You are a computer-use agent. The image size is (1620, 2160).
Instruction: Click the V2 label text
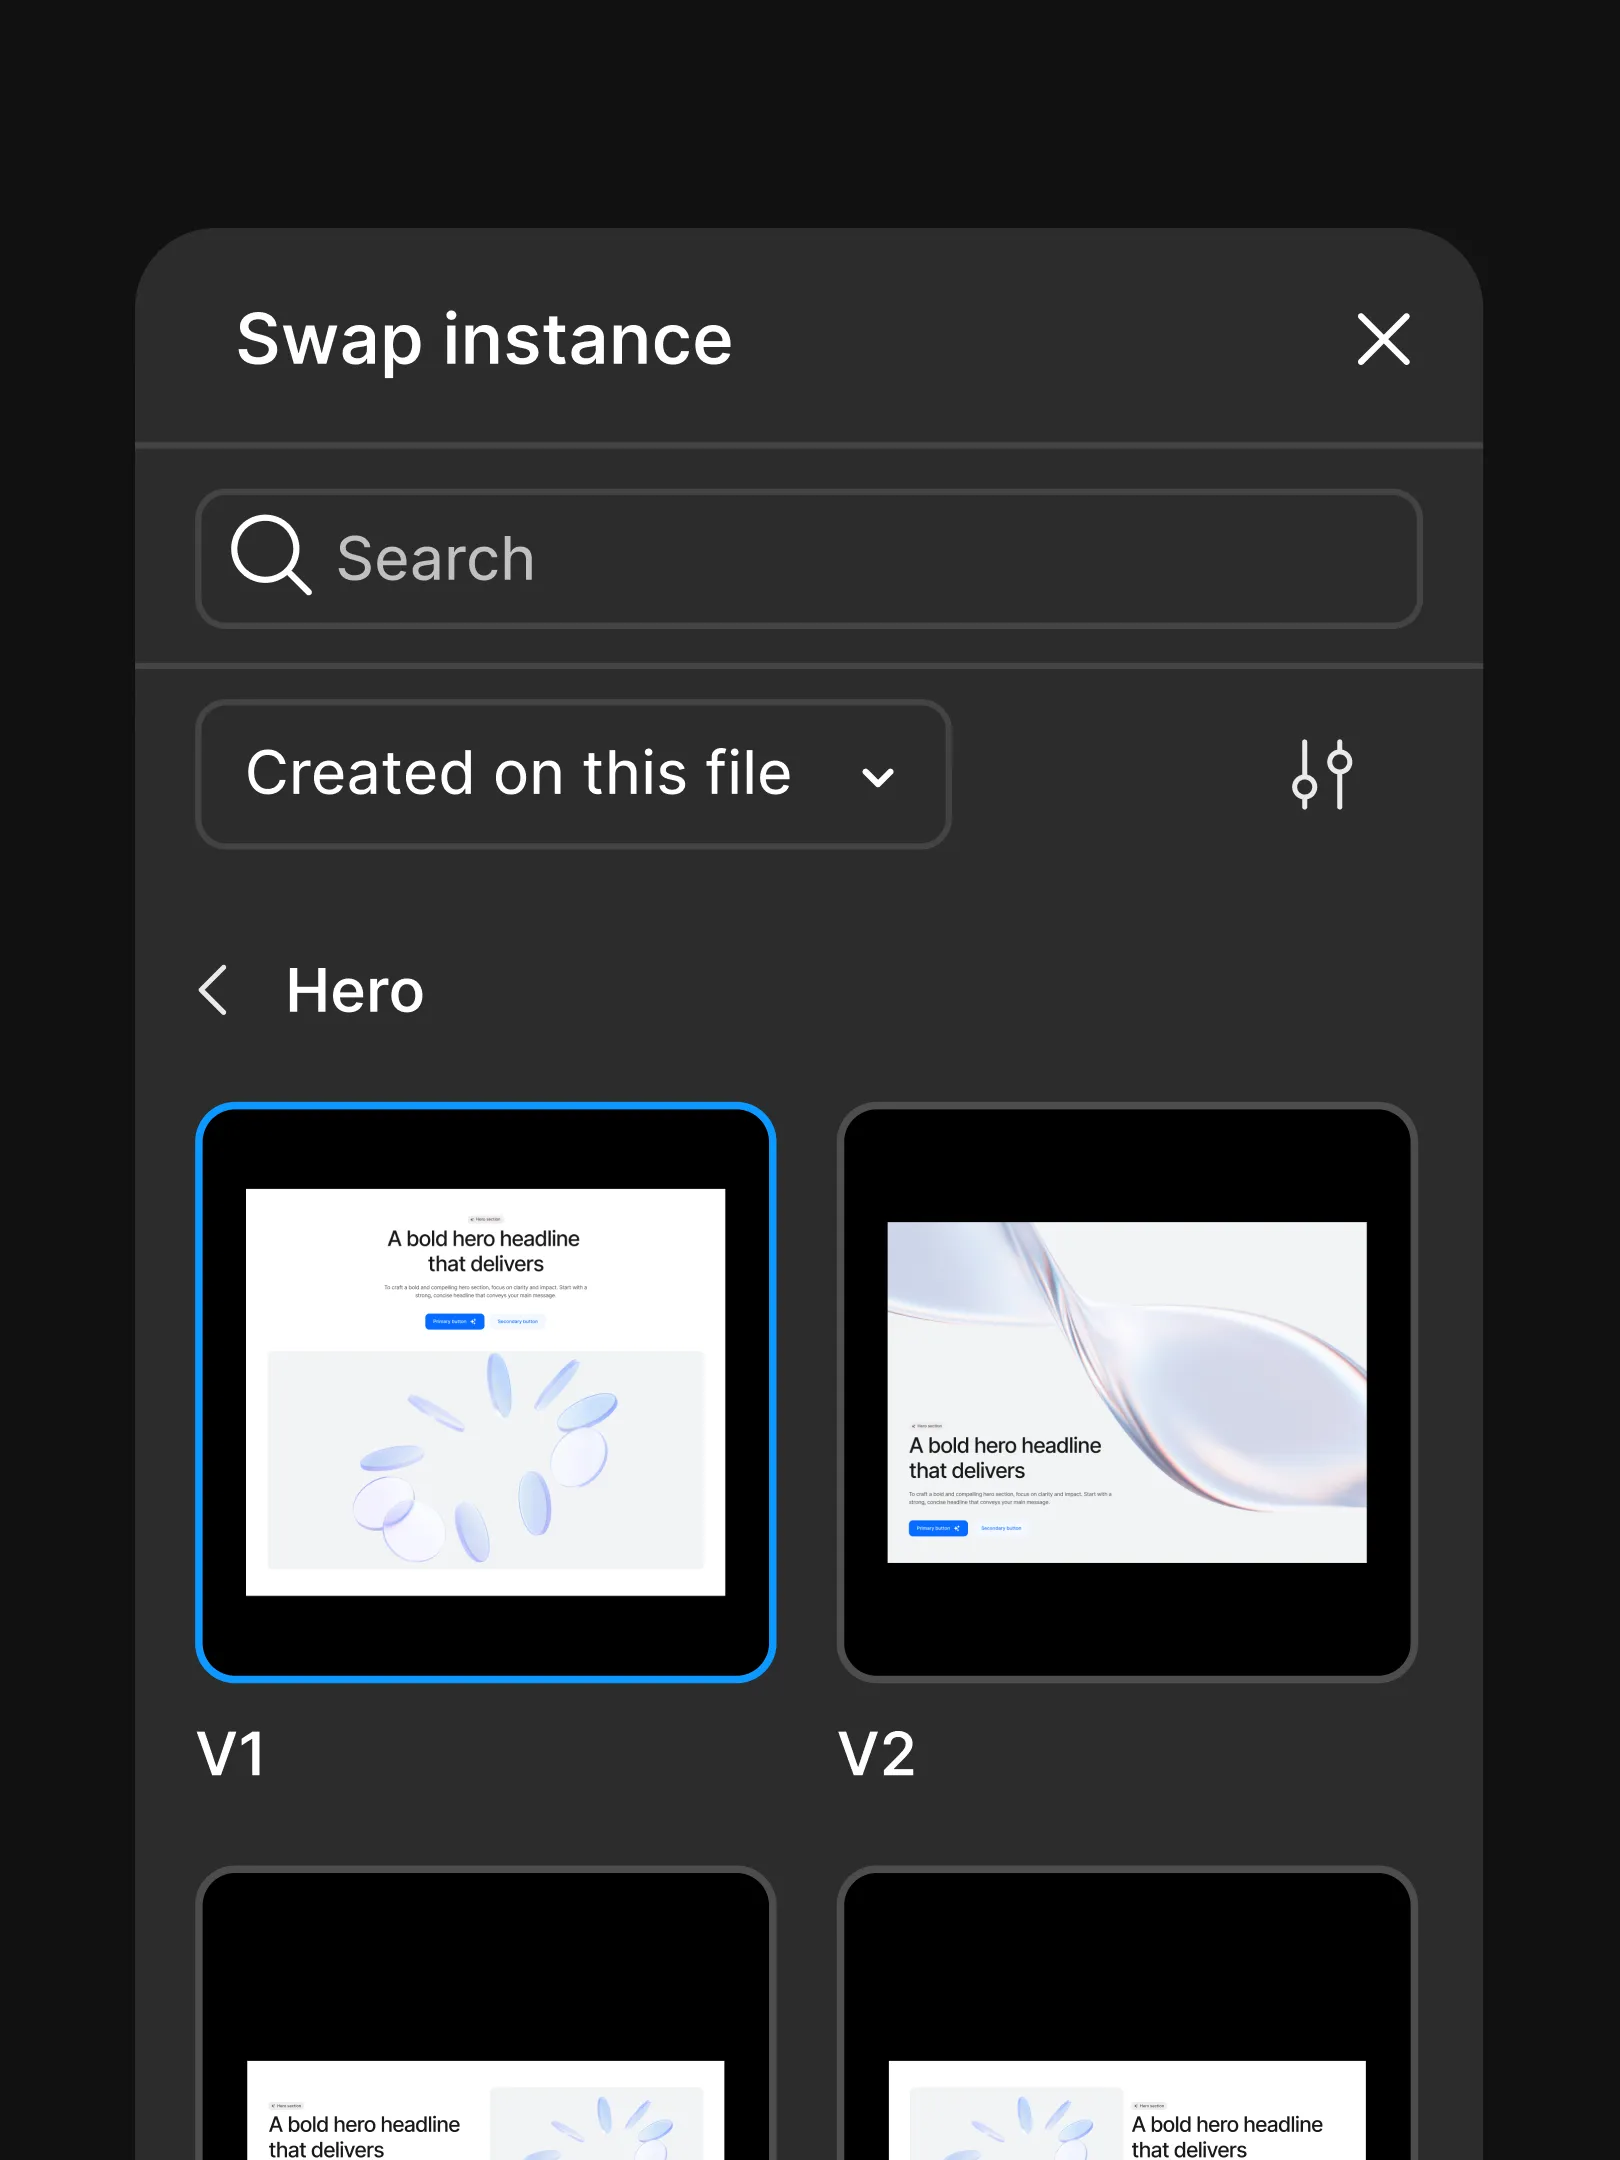coord(876,1754)
